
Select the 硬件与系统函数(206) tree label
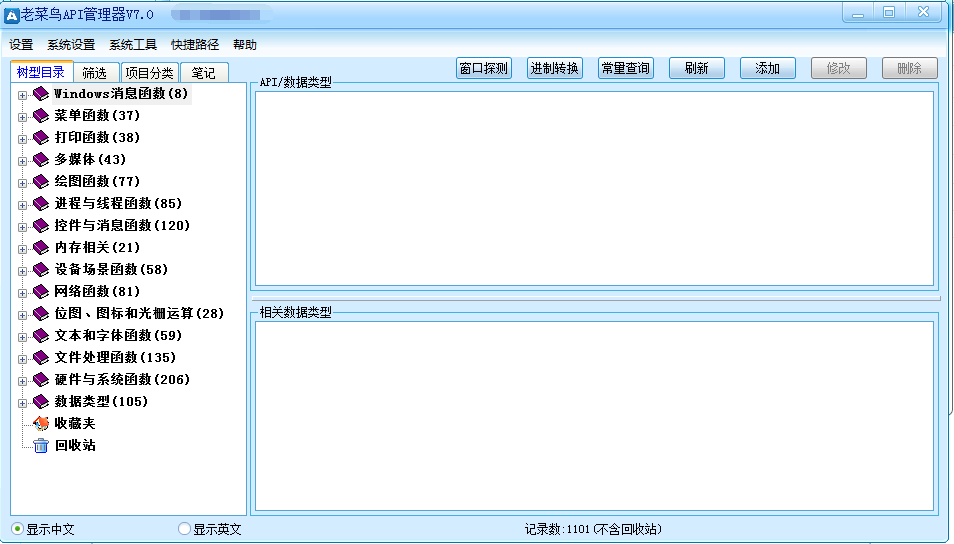click(x=122, y=380)
